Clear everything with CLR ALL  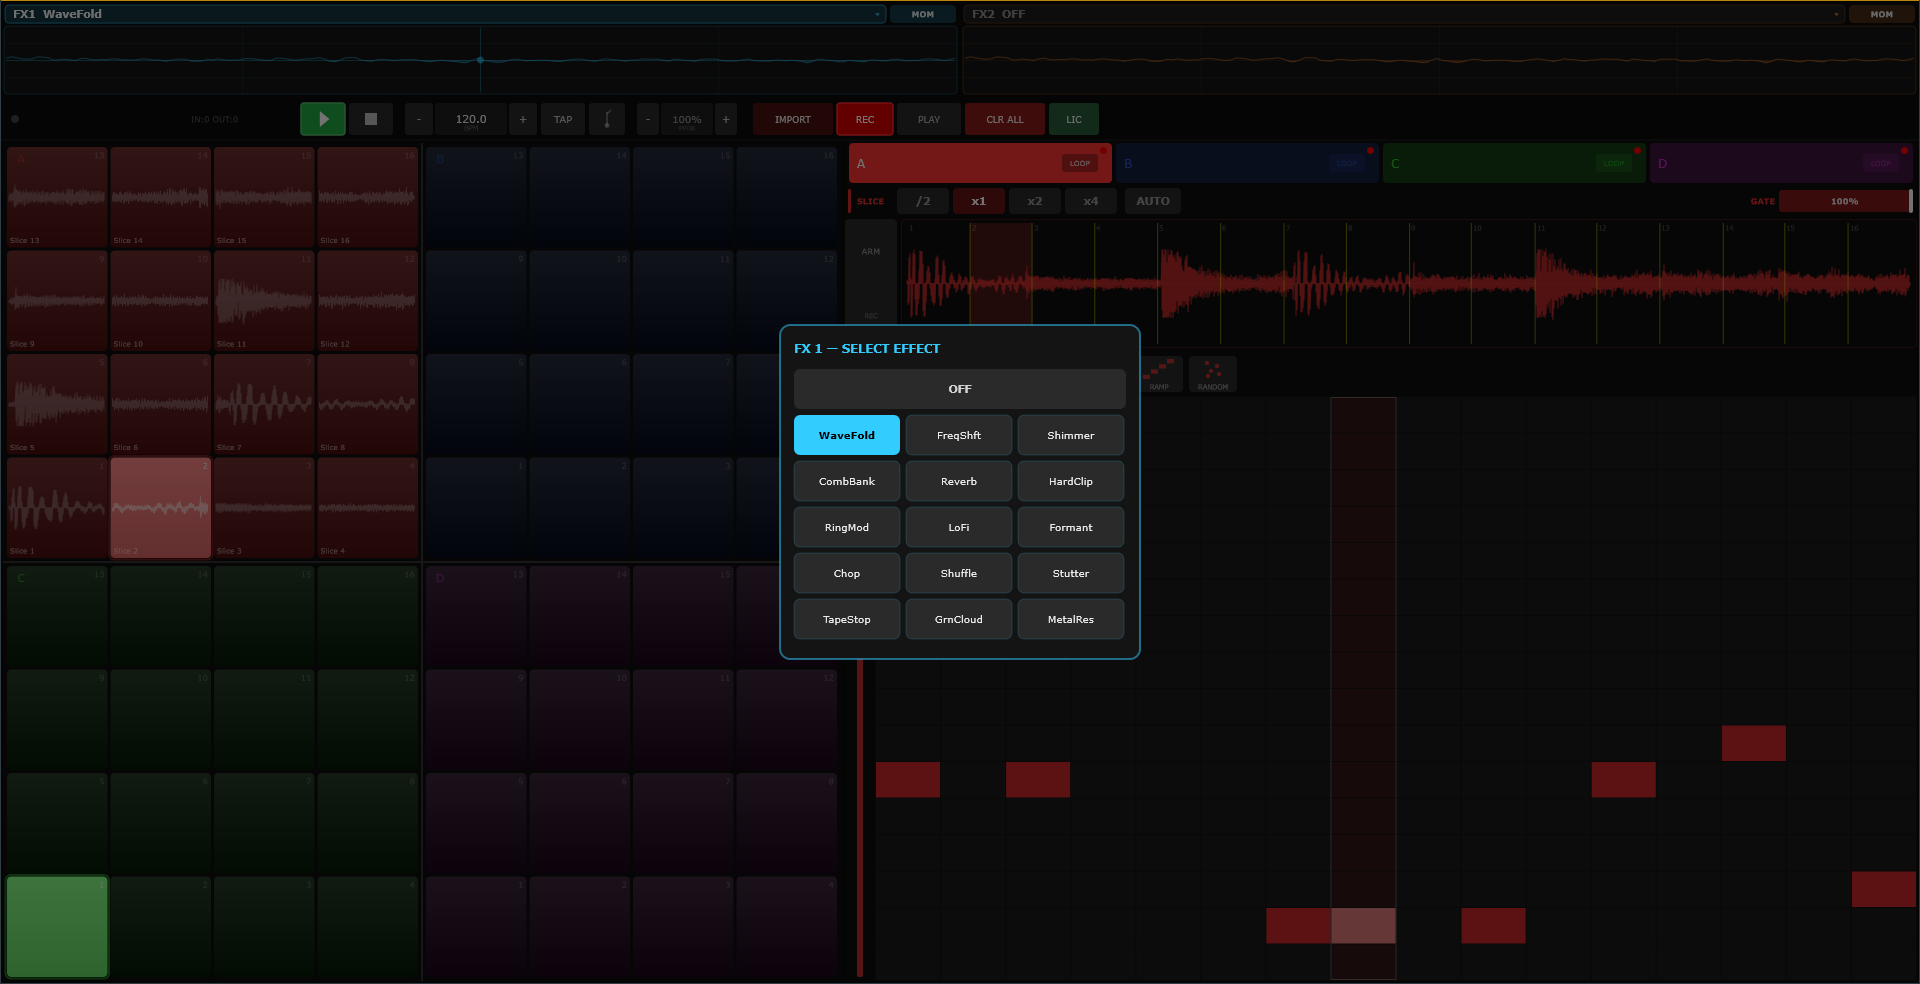click(1005, 119)
